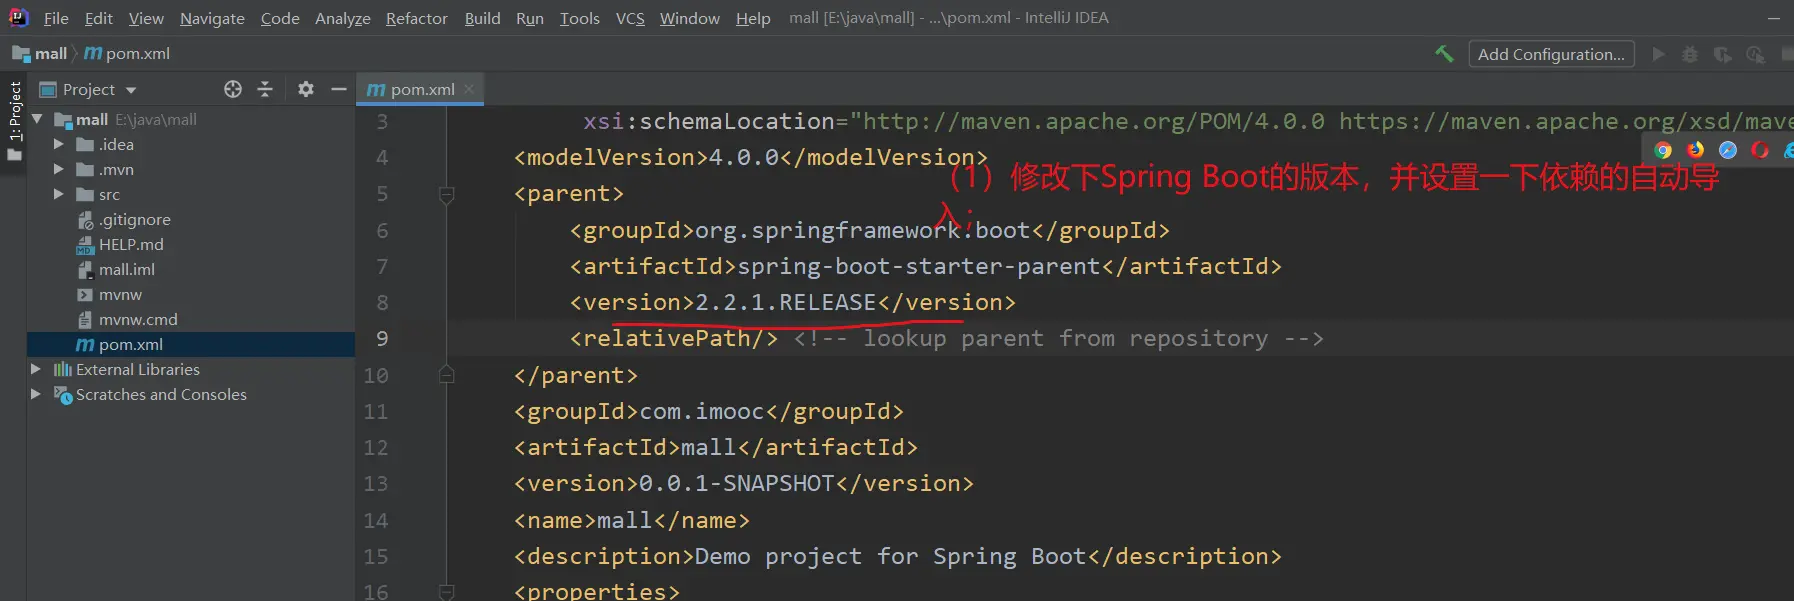1794x601 pixels.
Task: Open in Firefox browser icon in editor
Action: point(1695,150)
